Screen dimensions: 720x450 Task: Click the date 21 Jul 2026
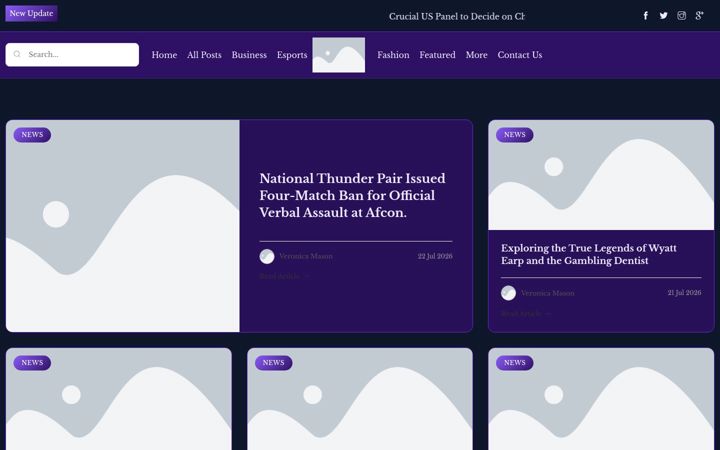pyautogui.click(x=684, y=292)
